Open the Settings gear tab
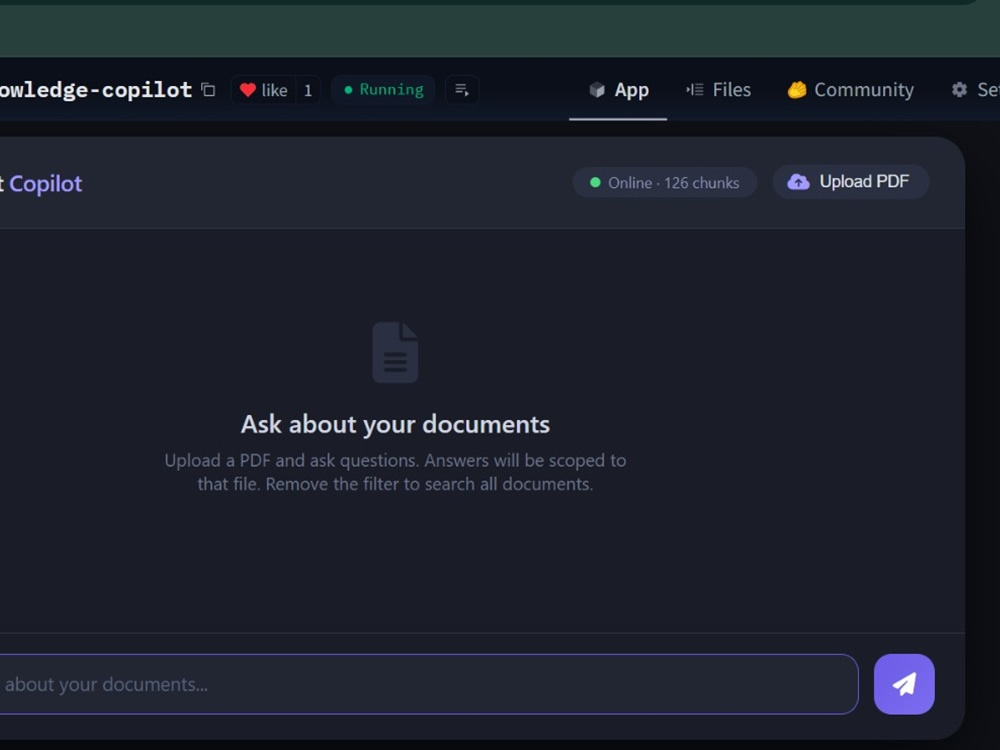The image size is (1000, 750). tap(974, 90)
